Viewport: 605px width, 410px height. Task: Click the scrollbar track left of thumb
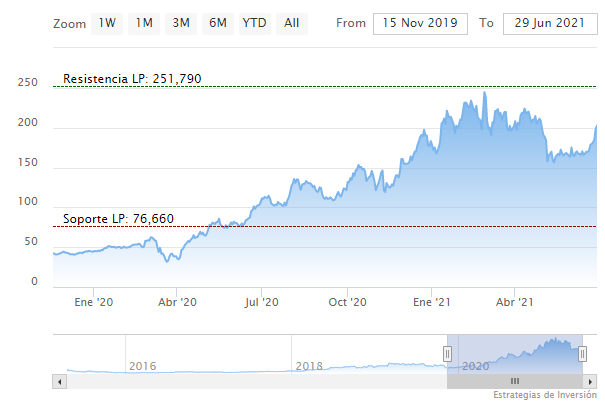click(250, 381)
